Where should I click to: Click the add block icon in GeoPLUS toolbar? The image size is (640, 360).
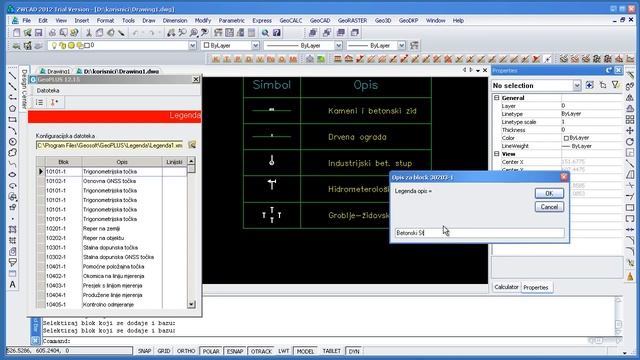54,102
